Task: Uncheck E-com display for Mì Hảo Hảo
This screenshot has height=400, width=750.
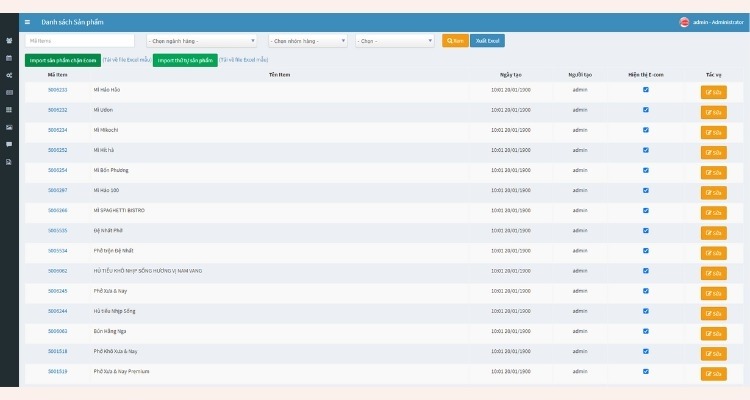Action: (x=646, y=89)
